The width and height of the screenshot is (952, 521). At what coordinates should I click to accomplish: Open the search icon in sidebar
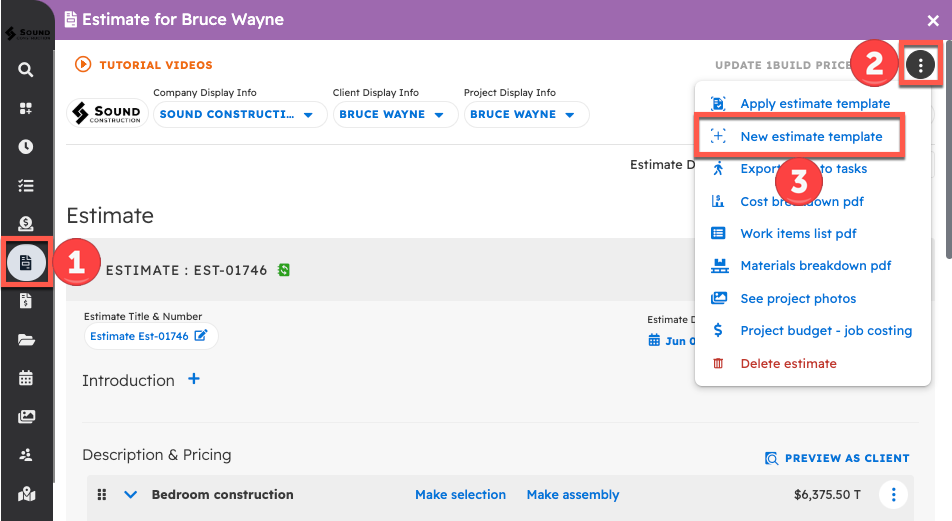pos(26,70)
